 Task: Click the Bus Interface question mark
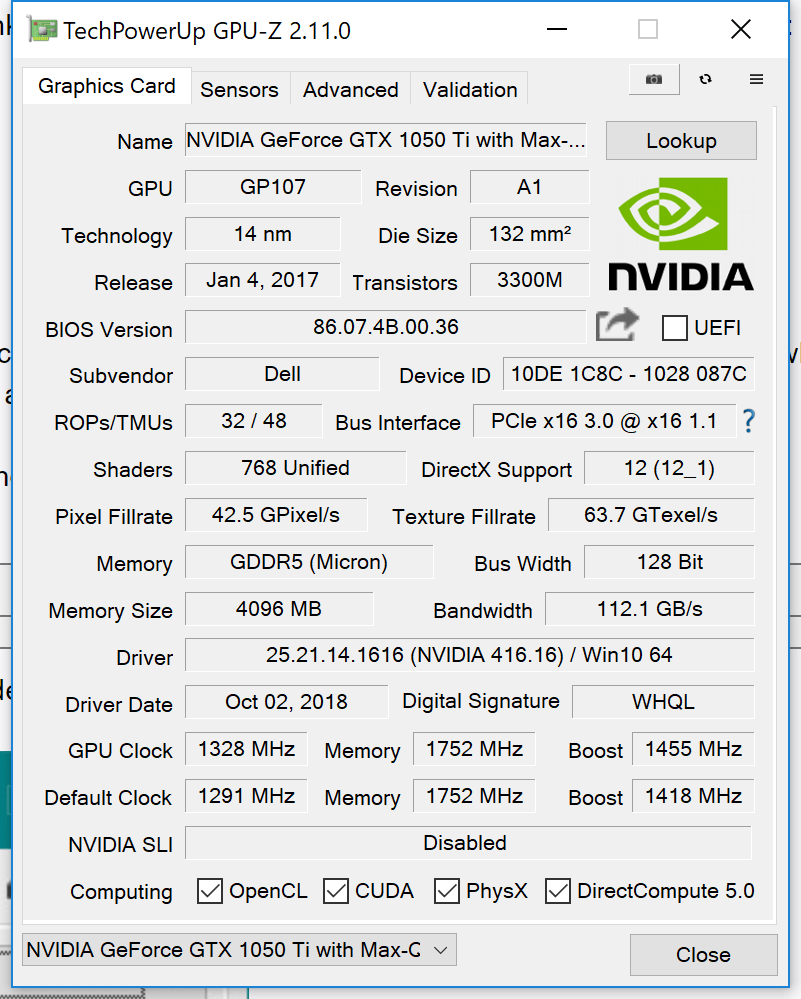tap(749, 421)
